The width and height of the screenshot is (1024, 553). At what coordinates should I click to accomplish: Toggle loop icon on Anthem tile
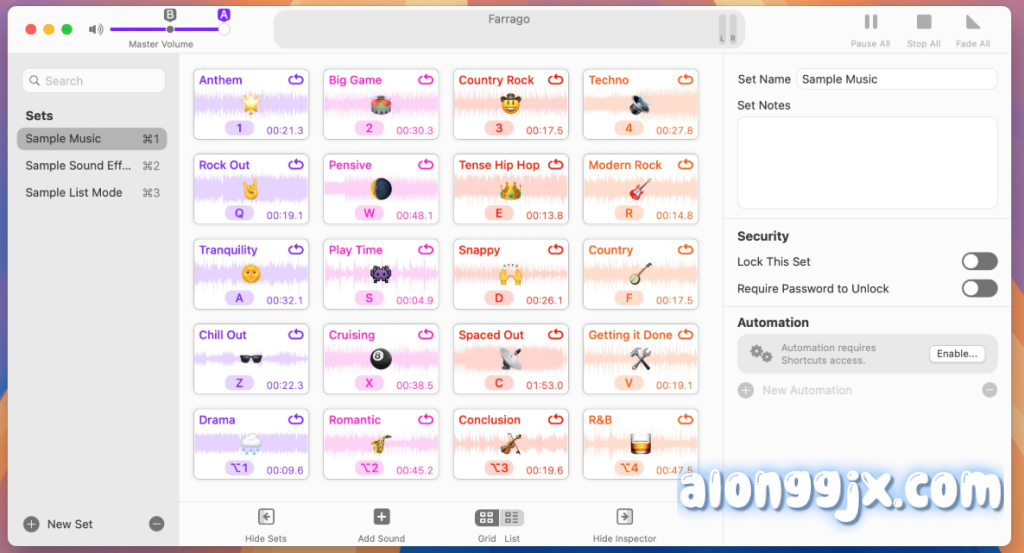295,80
